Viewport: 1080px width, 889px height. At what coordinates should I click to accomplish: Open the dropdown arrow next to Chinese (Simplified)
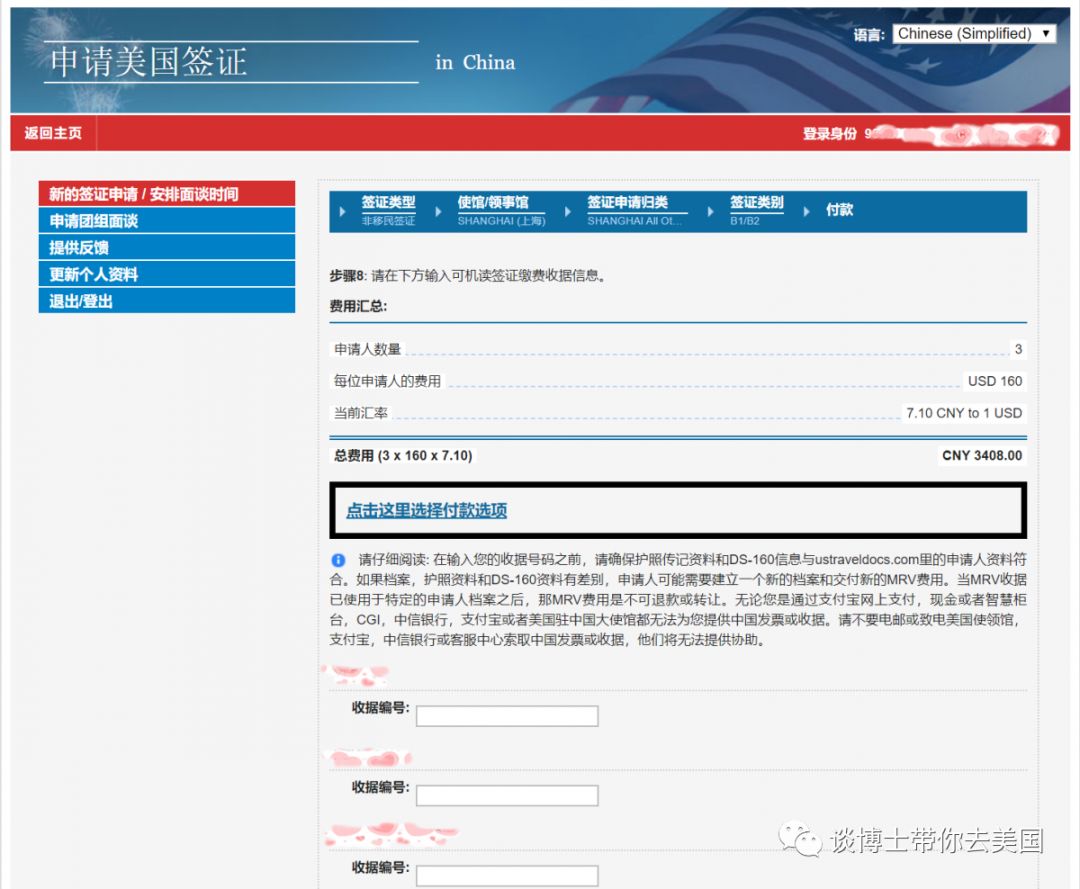coord(1048,33)
